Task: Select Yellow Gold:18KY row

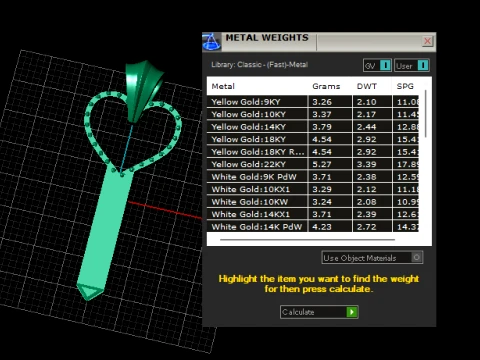Action: click(313, 139)
